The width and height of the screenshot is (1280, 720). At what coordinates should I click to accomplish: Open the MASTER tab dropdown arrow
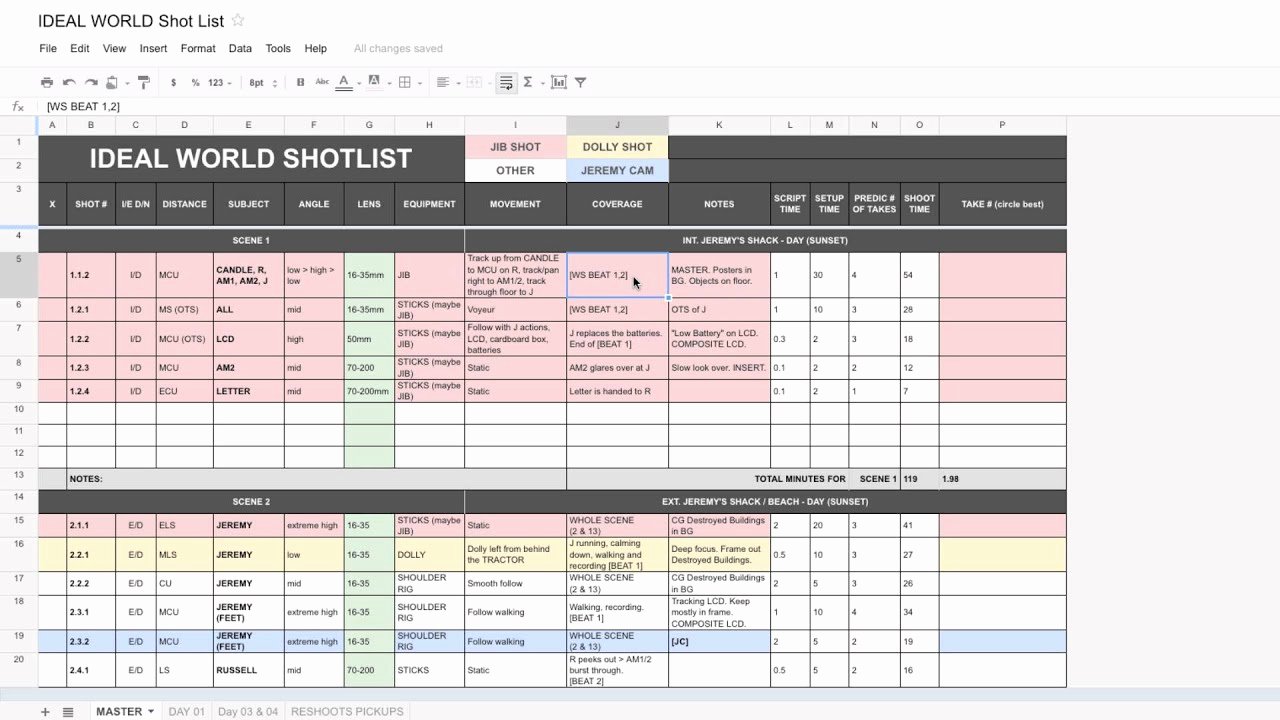(151, 712)
